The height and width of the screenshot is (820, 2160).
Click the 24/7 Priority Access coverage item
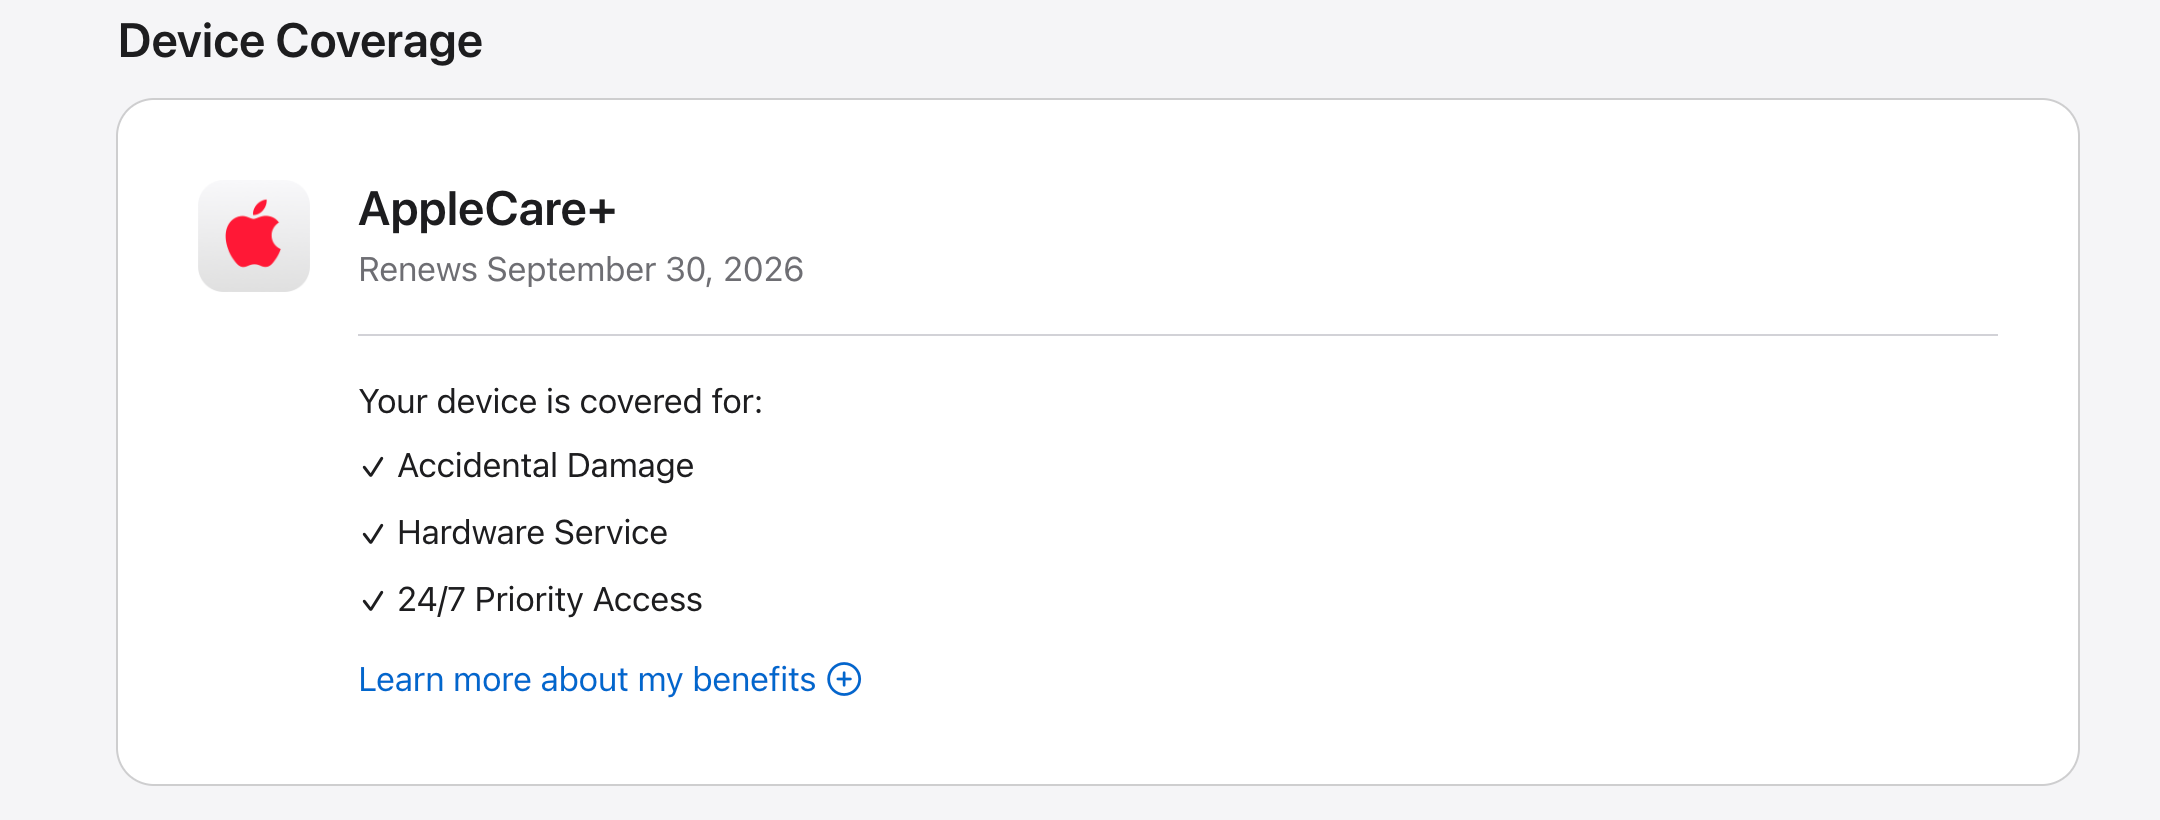(530, 600)
